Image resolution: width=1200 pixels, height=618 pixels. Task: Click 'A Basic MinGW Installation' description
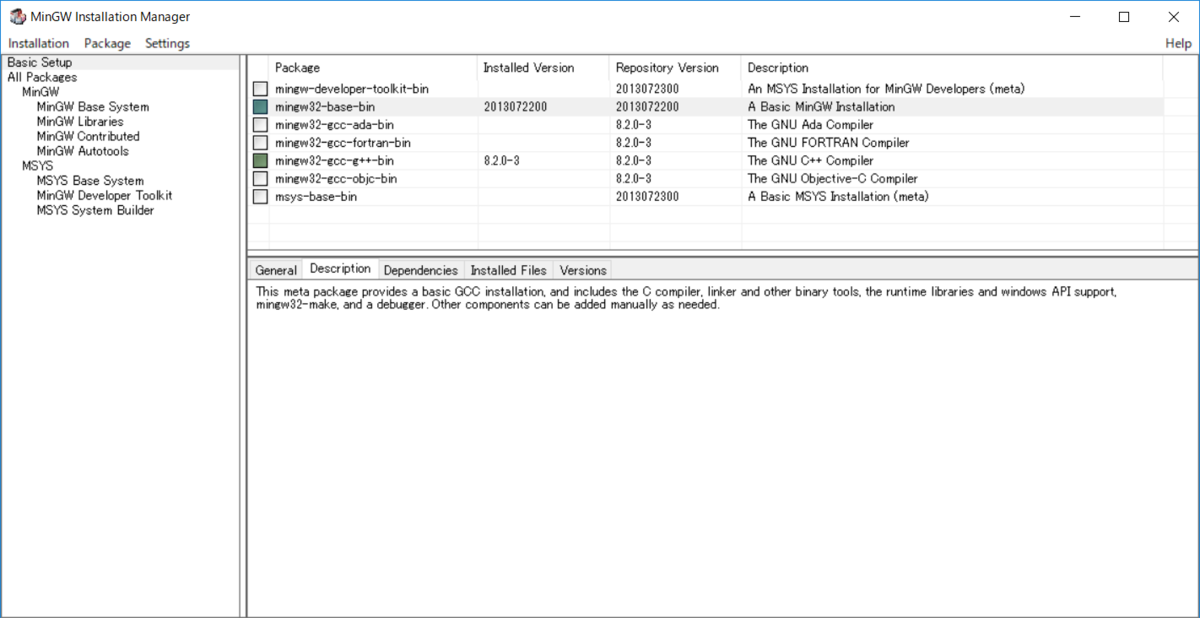coord(821,107)
